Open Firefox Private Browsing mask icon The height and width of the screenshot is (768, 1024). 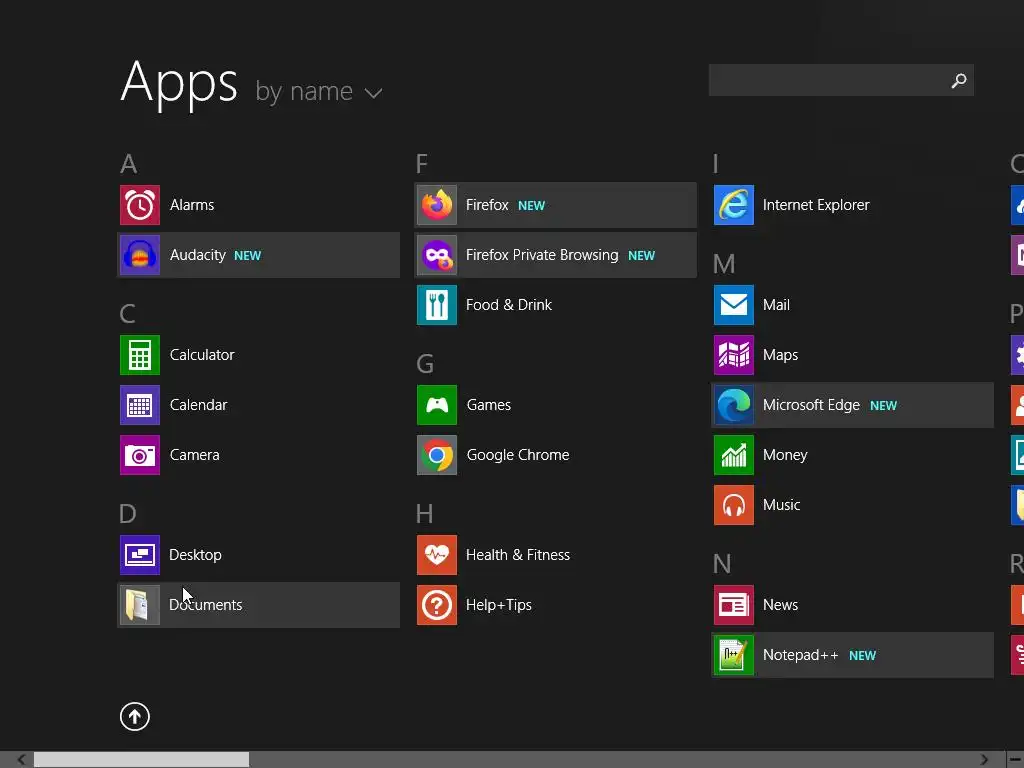(437, 255)
